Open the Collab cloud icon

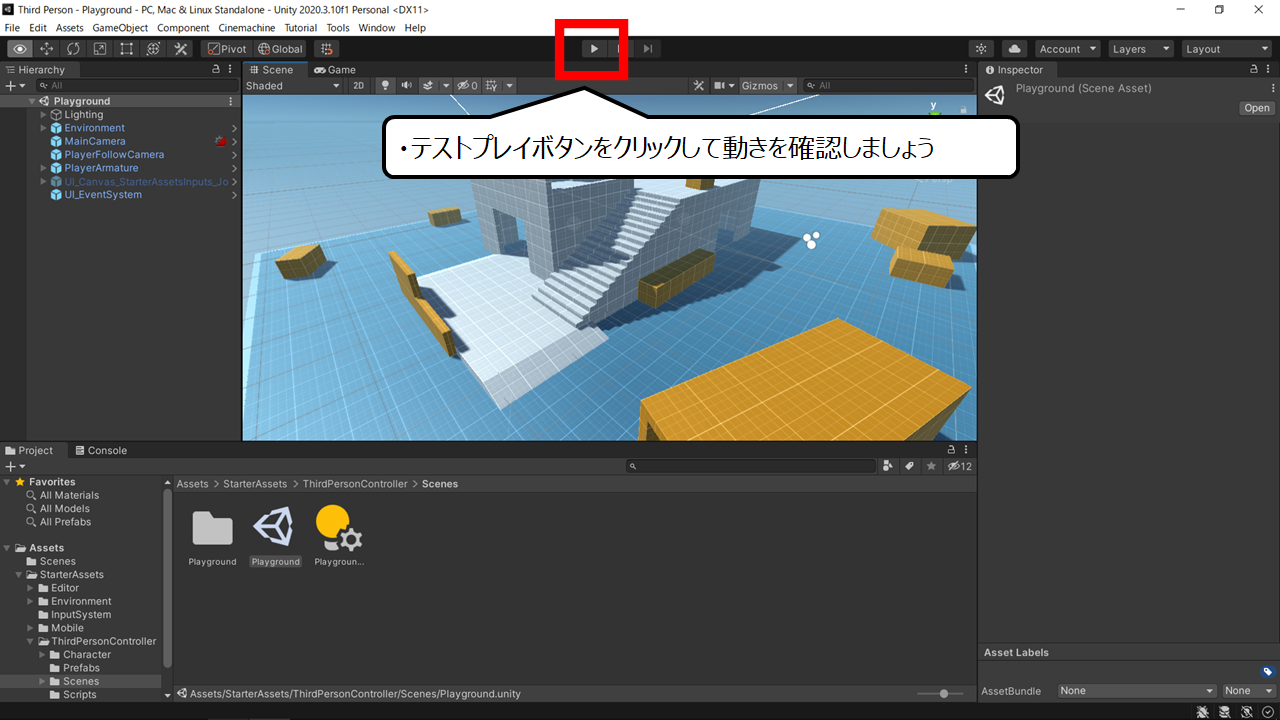[x=1014, y=49]
